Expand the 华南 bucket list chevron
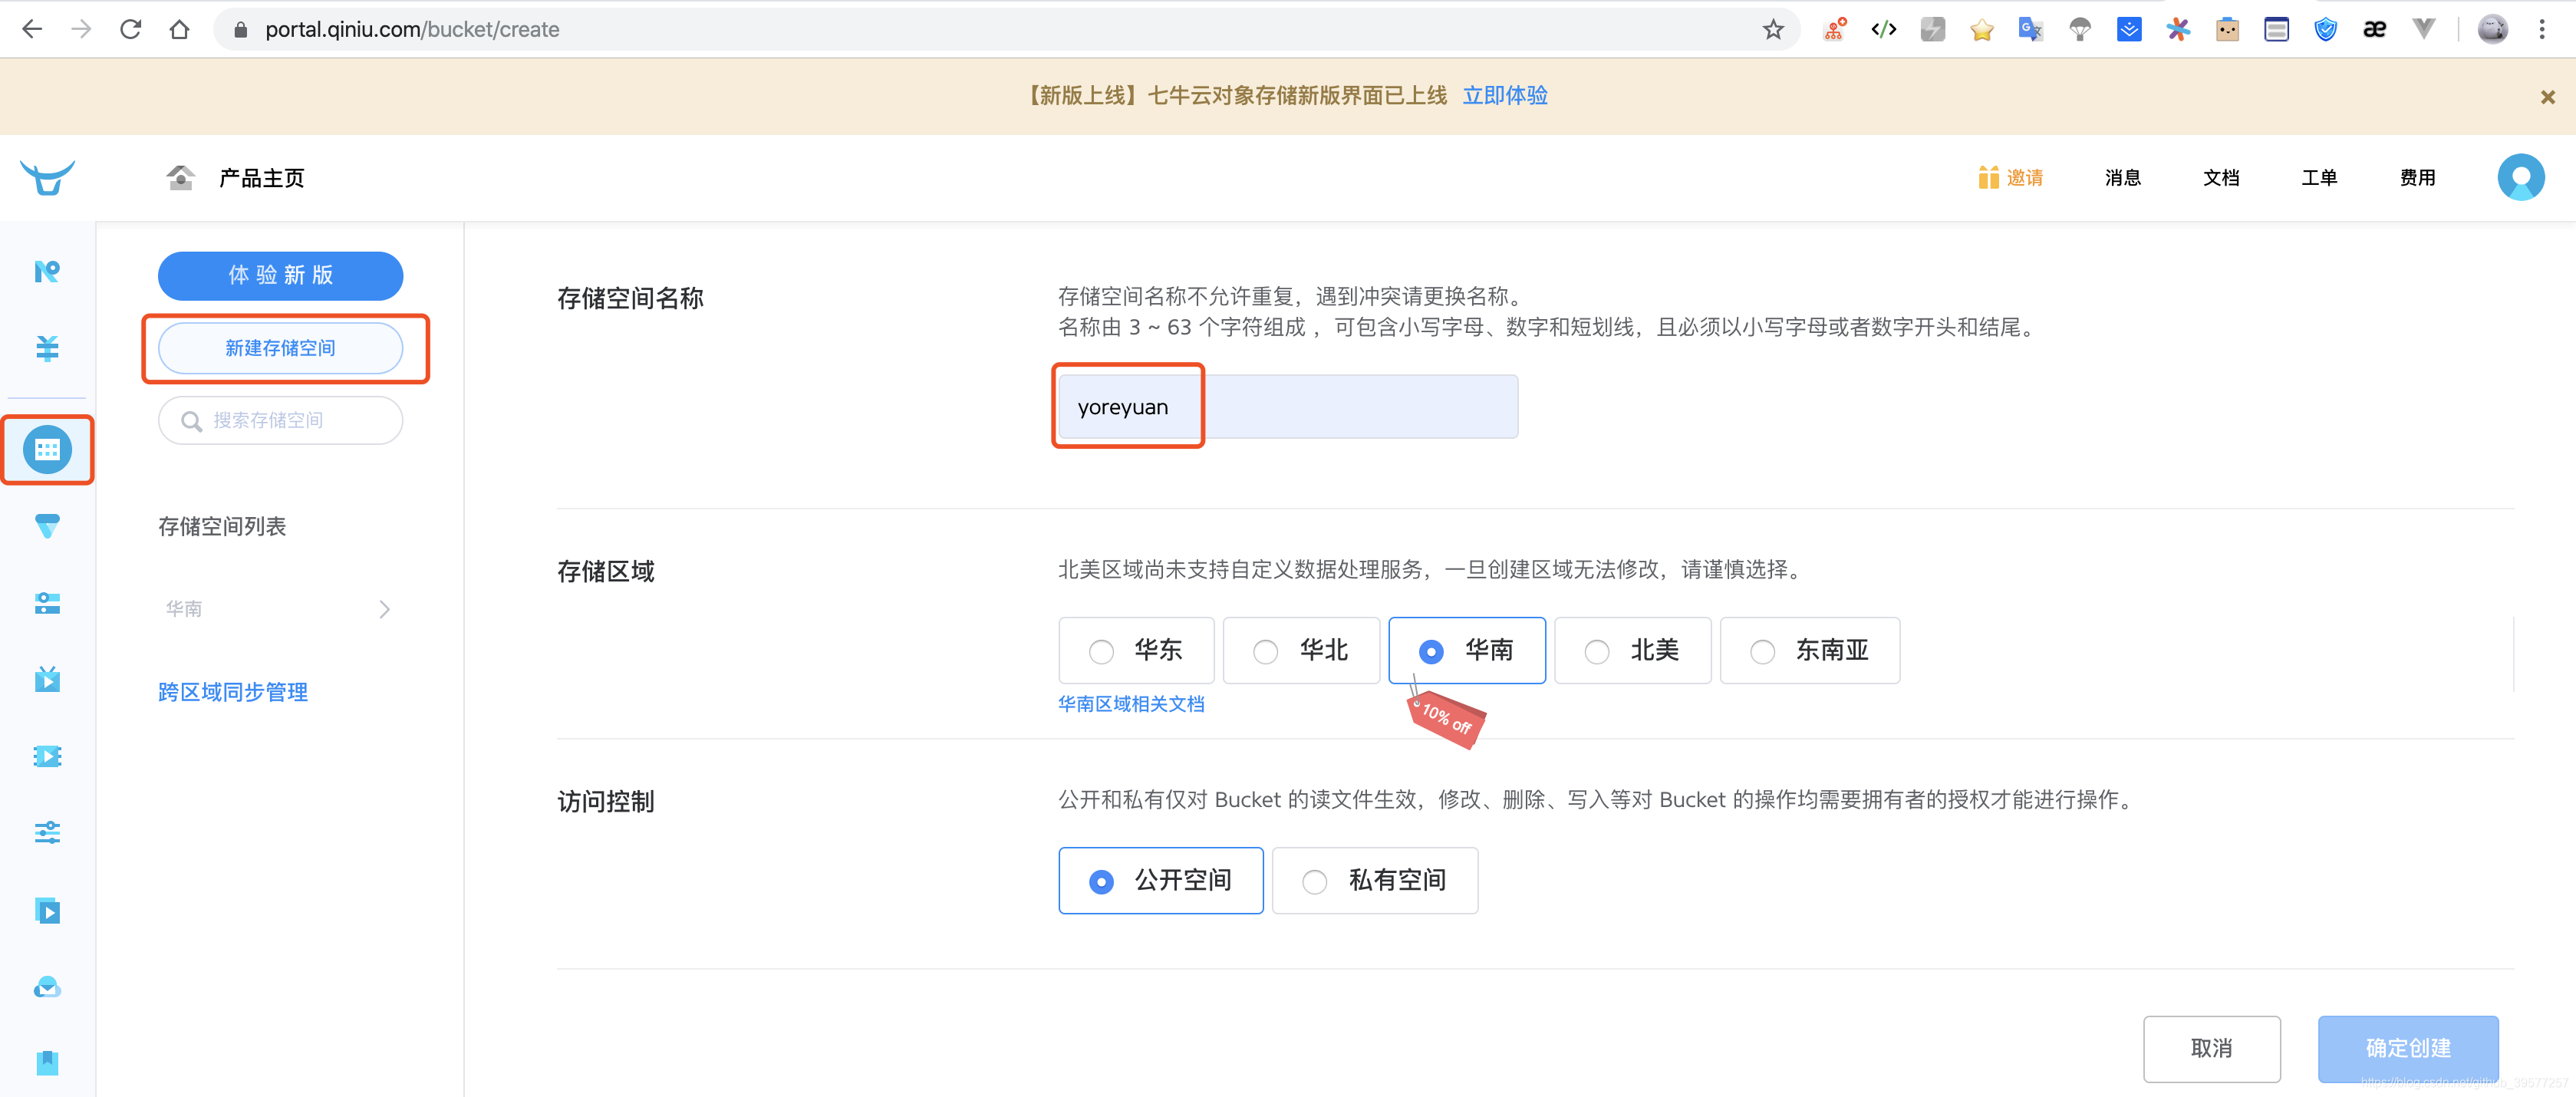2576x1097 pixels. tap(384, 609)
